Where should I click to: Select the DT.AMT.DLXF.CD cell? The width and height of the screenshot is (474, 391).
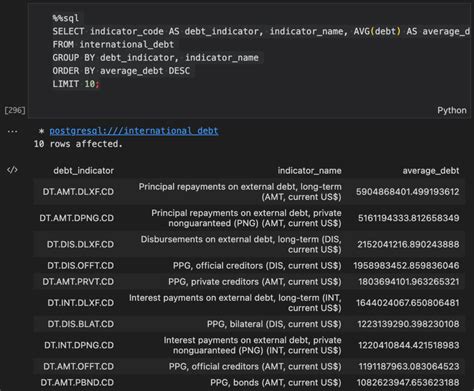tap(78, 192)
